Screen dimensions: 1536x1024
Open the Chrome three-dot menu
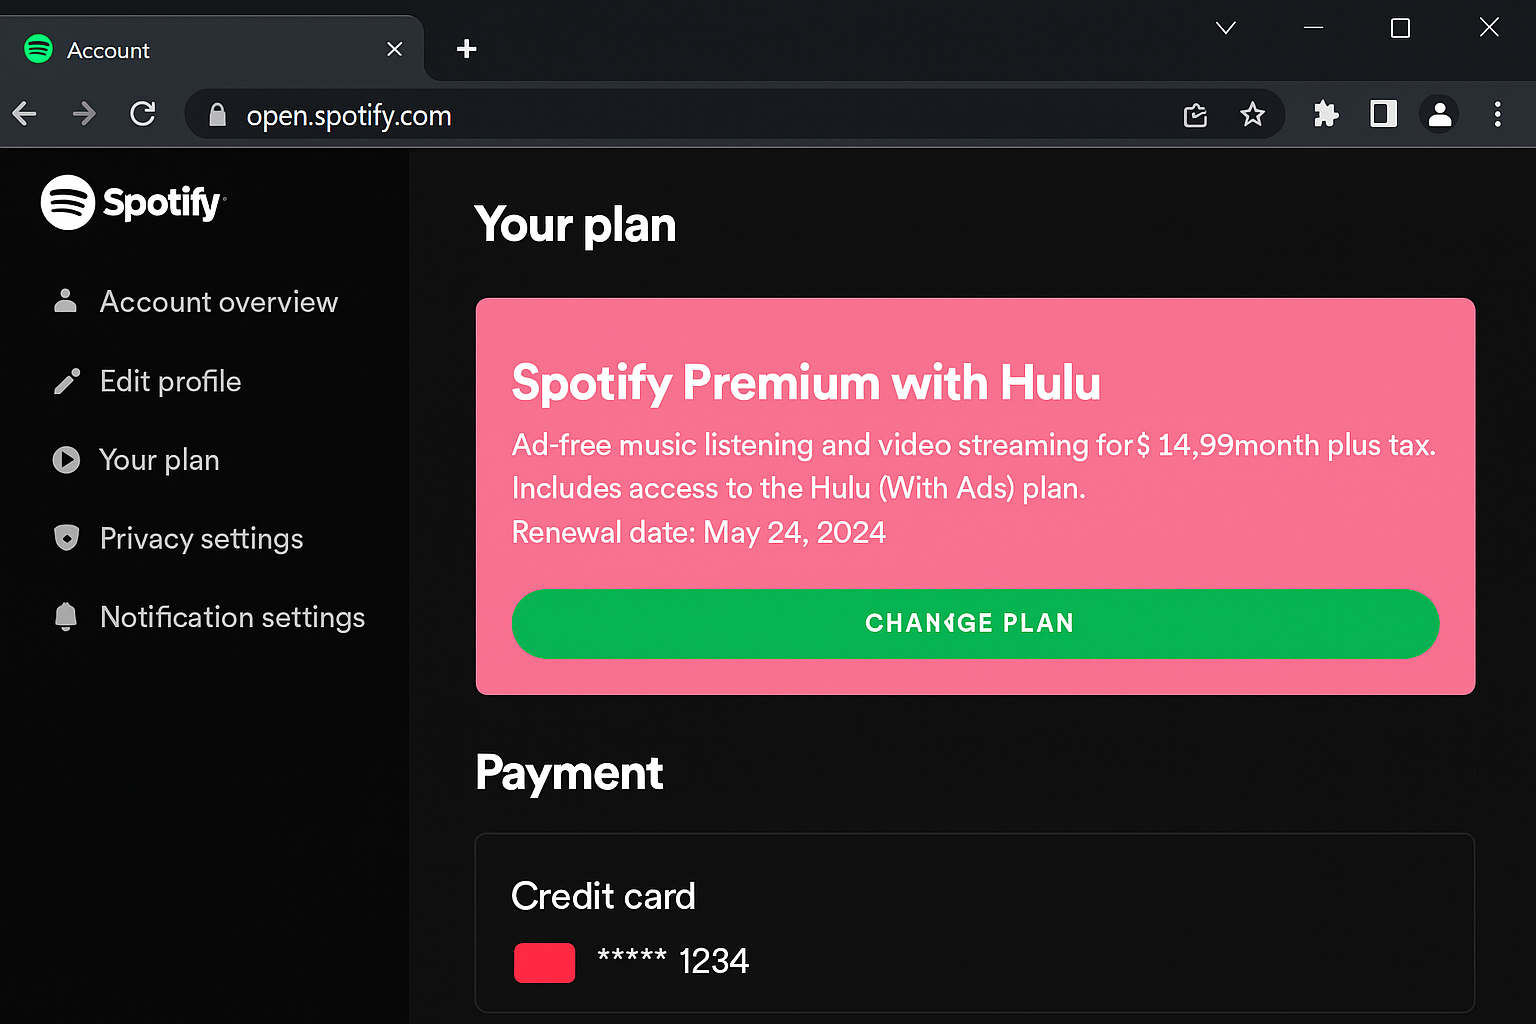[x=1497, y=114]
